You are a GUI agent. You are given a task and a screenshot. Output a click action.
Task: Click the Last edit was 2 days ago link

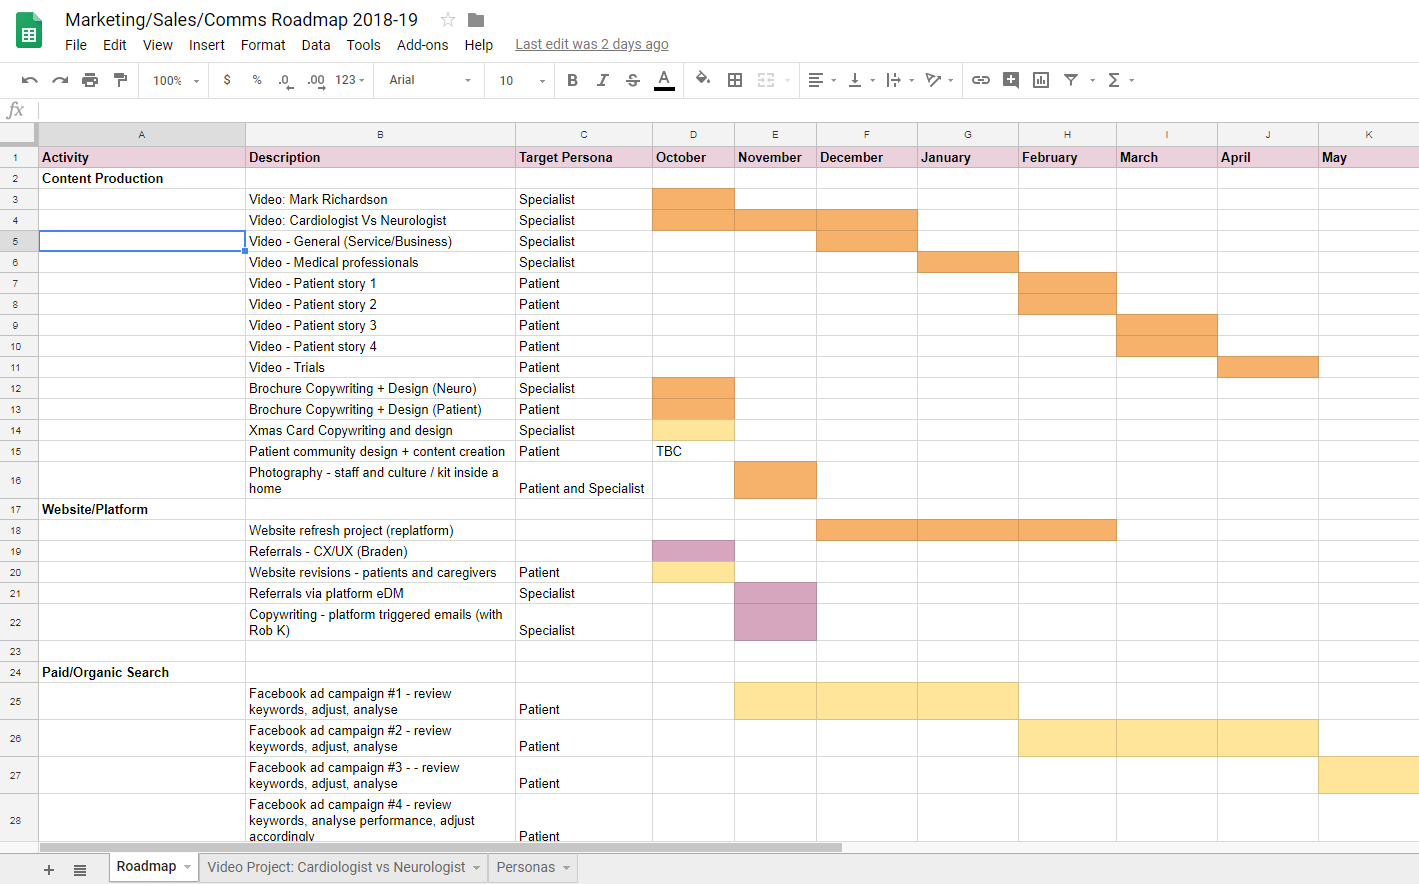click(x=591, y=44)
